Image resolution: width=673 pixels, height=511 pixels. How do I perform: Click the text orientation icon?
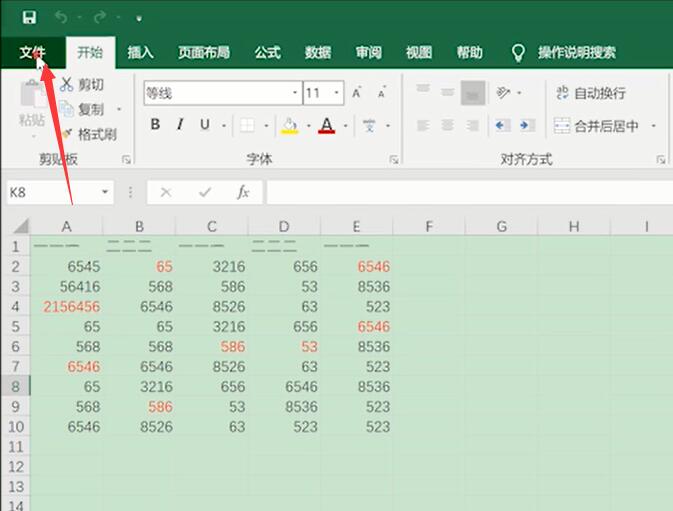click(503, 92)
